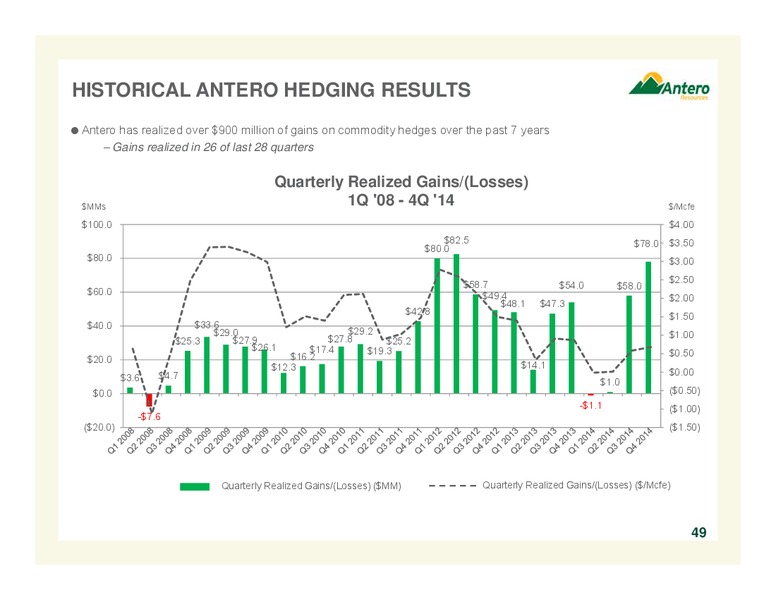Click the '-$7.6' red data label
The image size is (776, 600).
tap(149, 417)
